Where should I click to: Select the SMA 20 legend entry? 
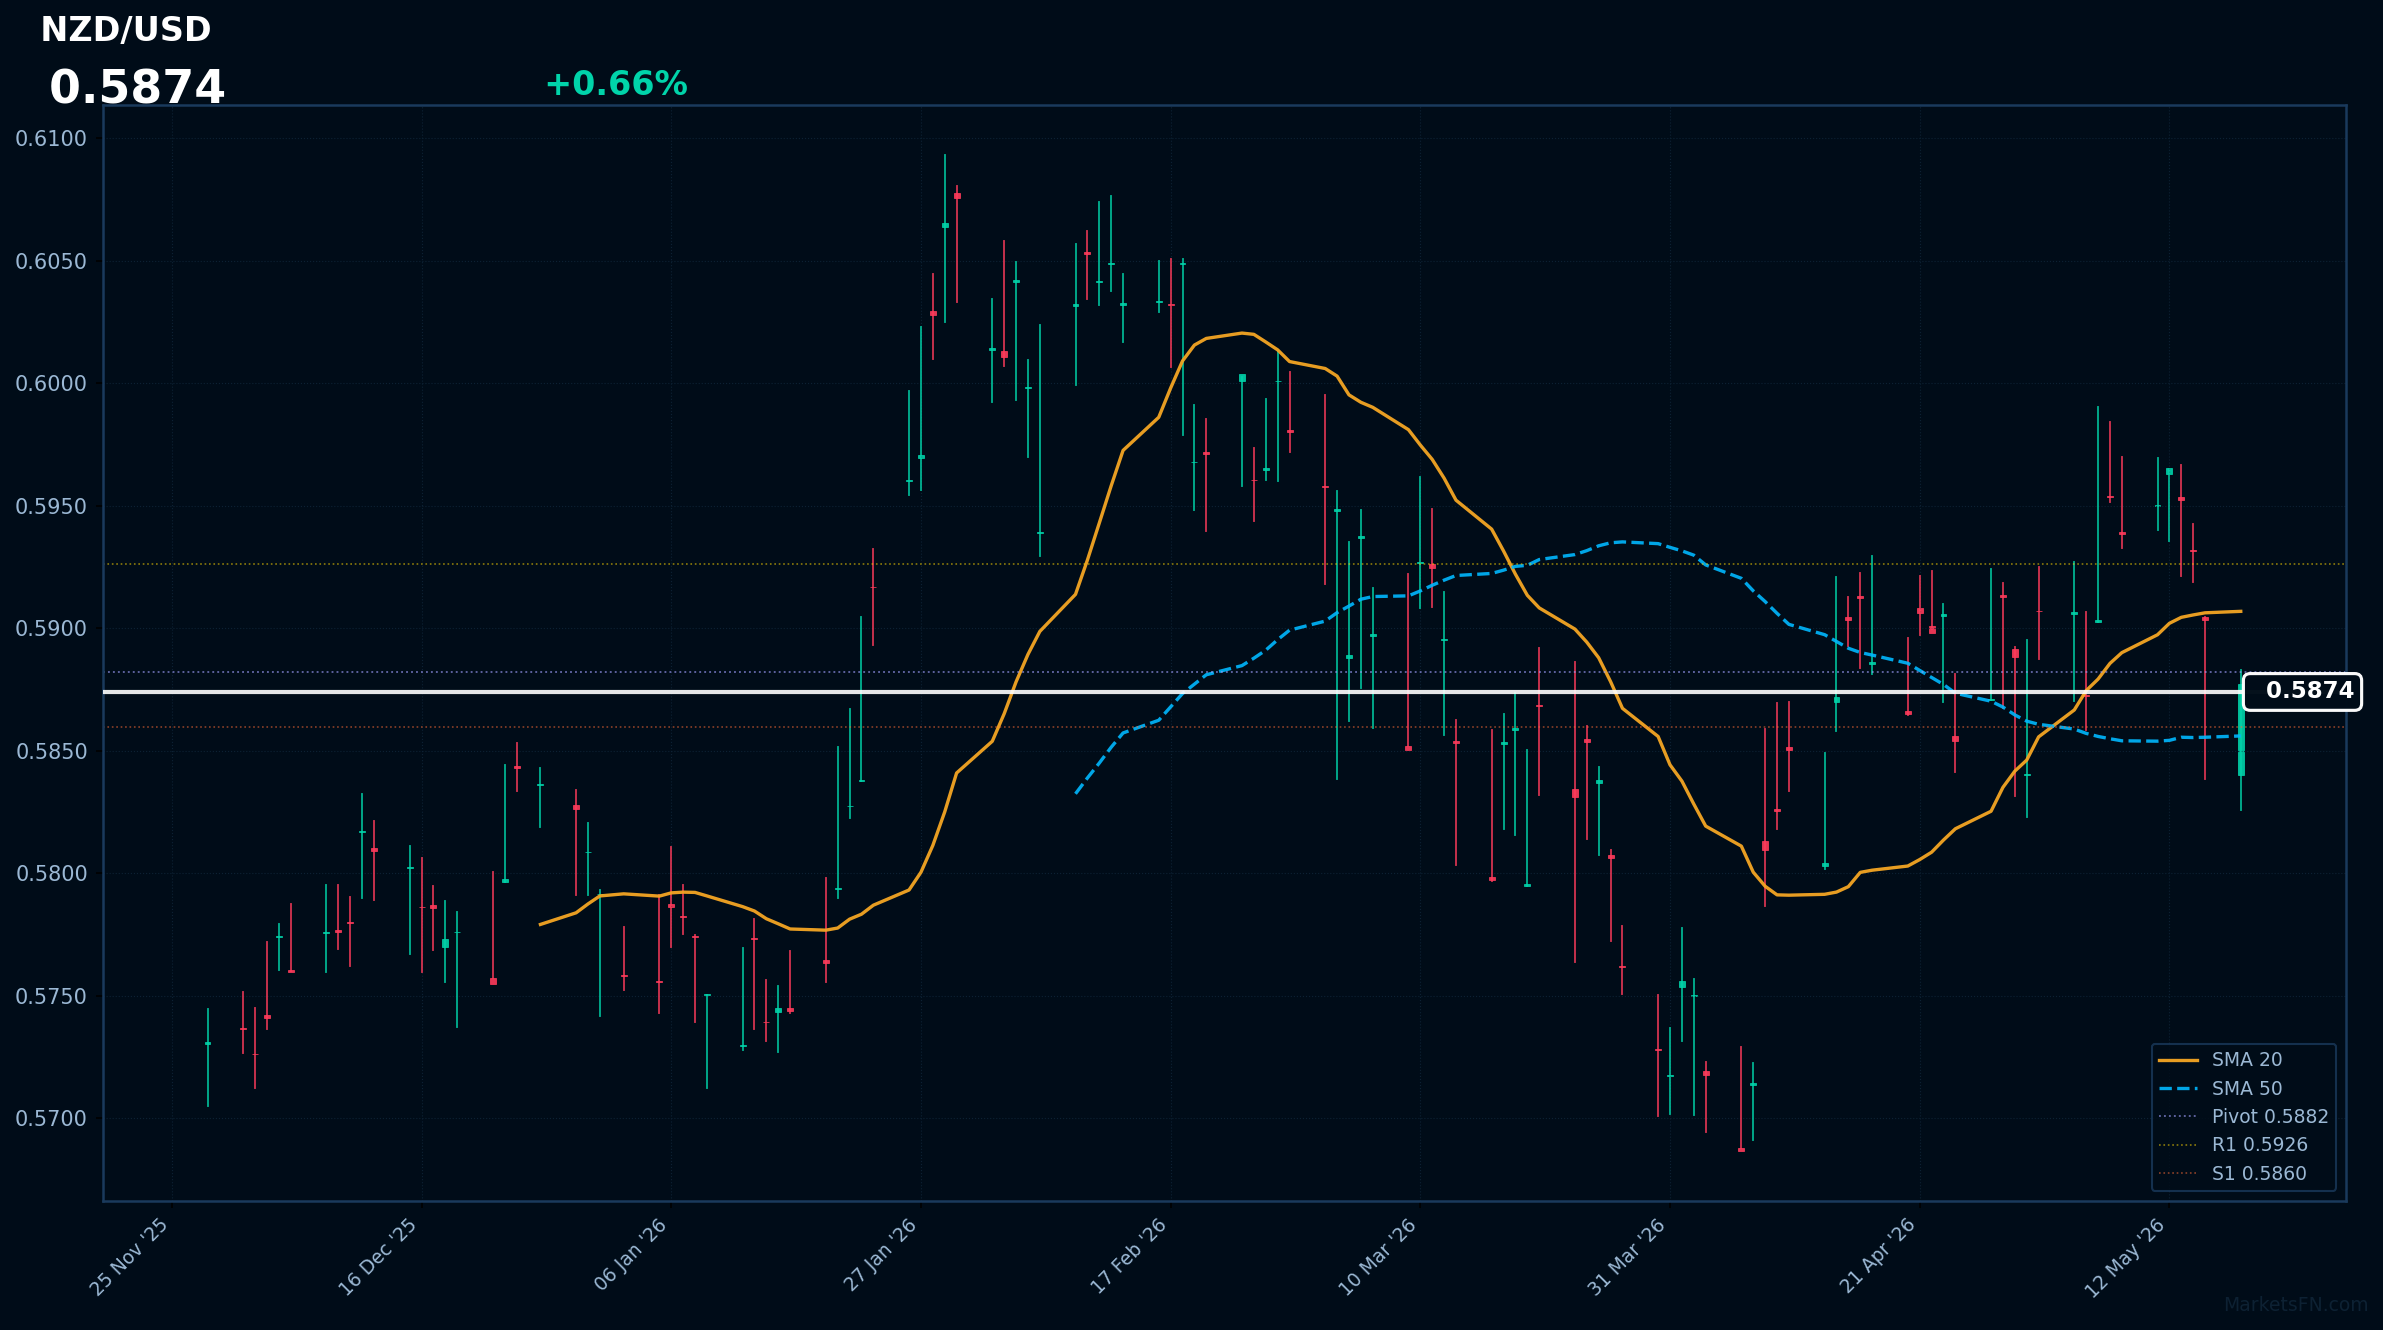click(2220, 1060)
